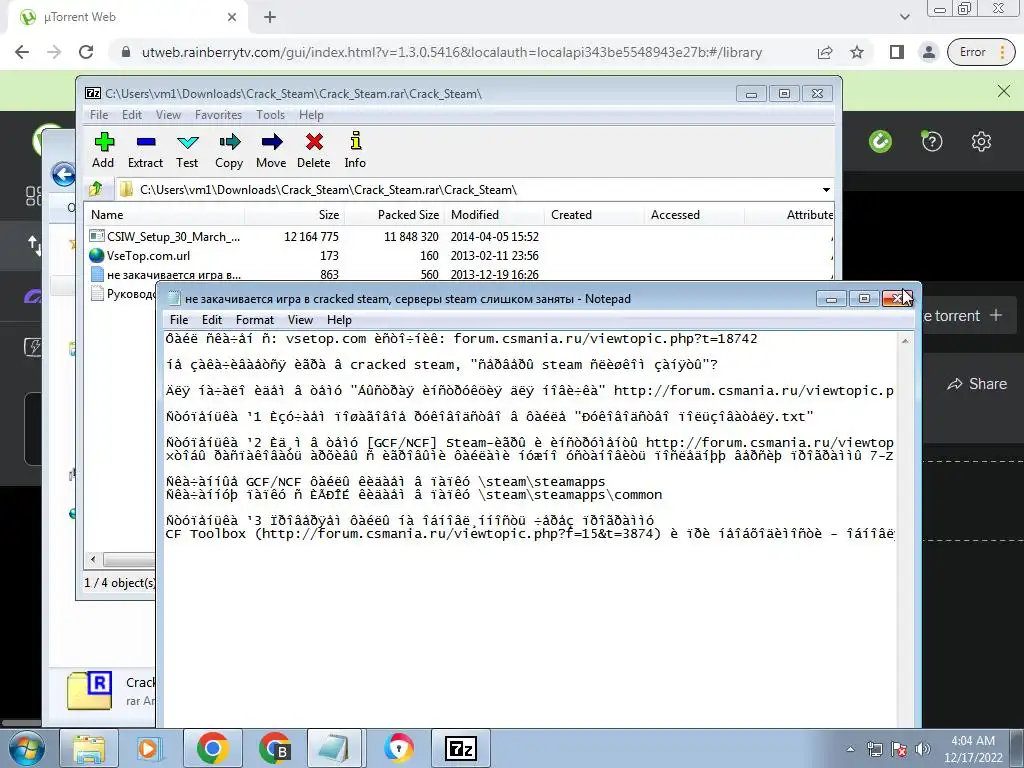This screenshot has width=1024, height=768.
Task: Click the Extract toolbar icon in 7-Zip
Action: coord(145,150)
